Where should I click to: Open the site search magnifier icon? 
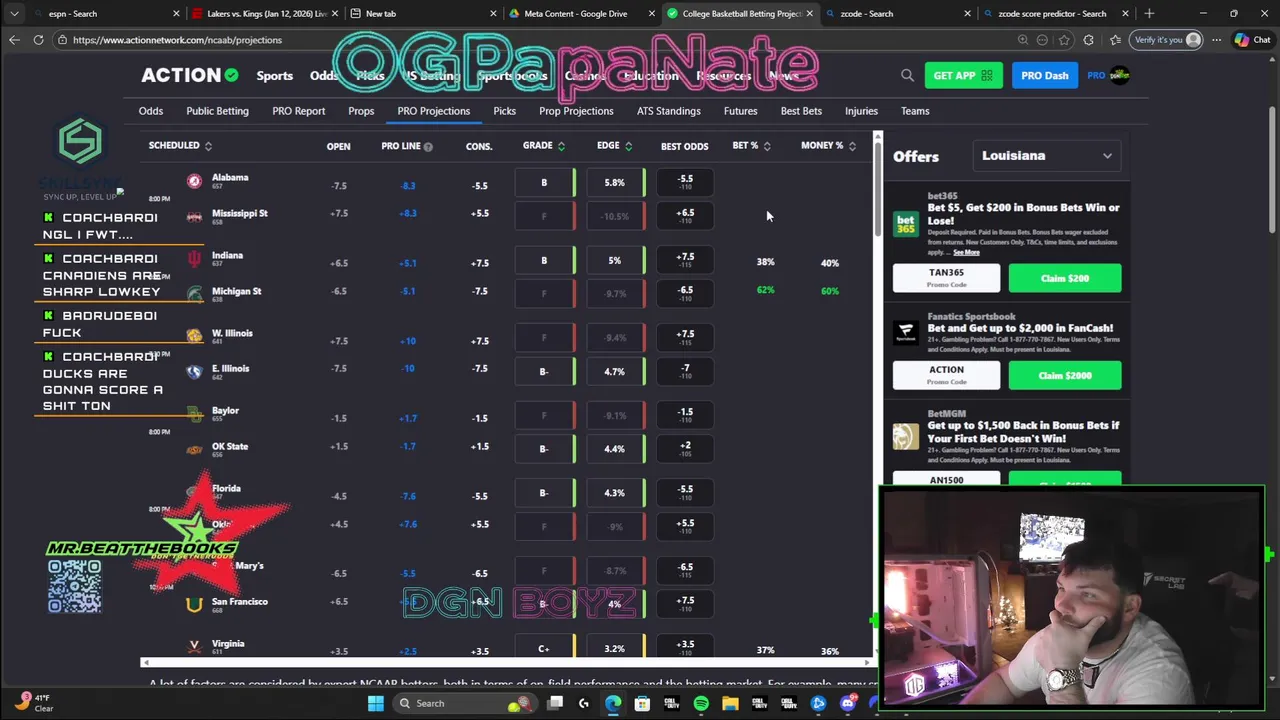(x=907, y=75)
